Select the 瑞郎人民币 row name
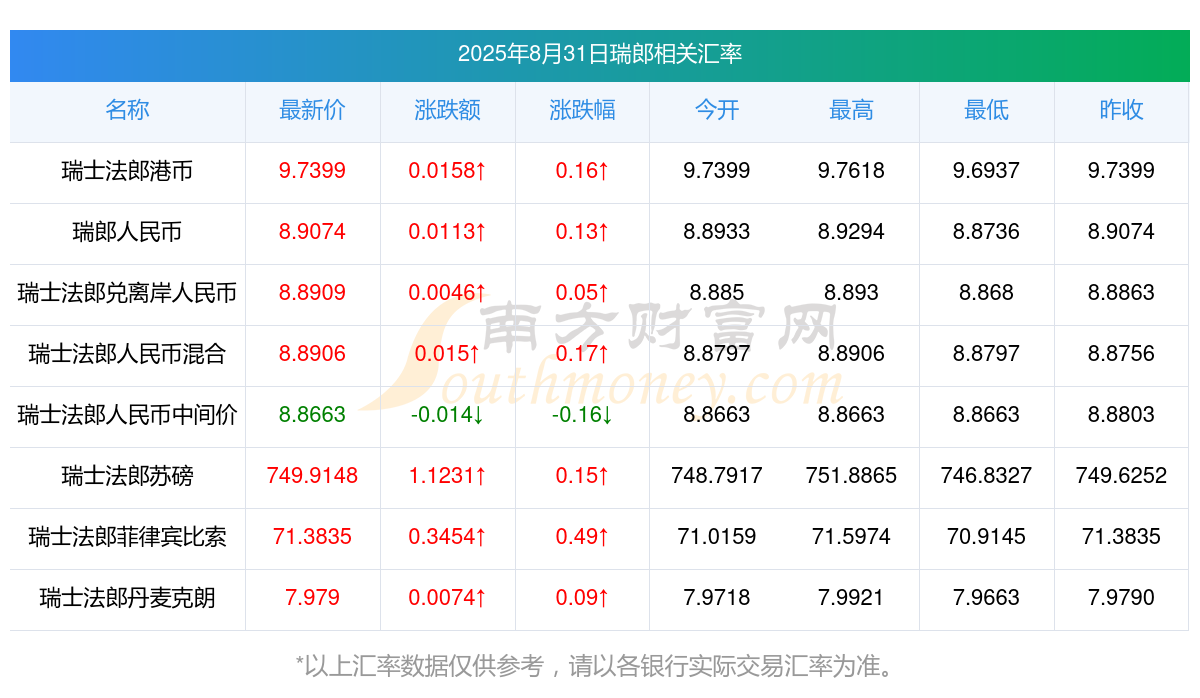Viewport: 1200px width, 698px height. [127, 232]
